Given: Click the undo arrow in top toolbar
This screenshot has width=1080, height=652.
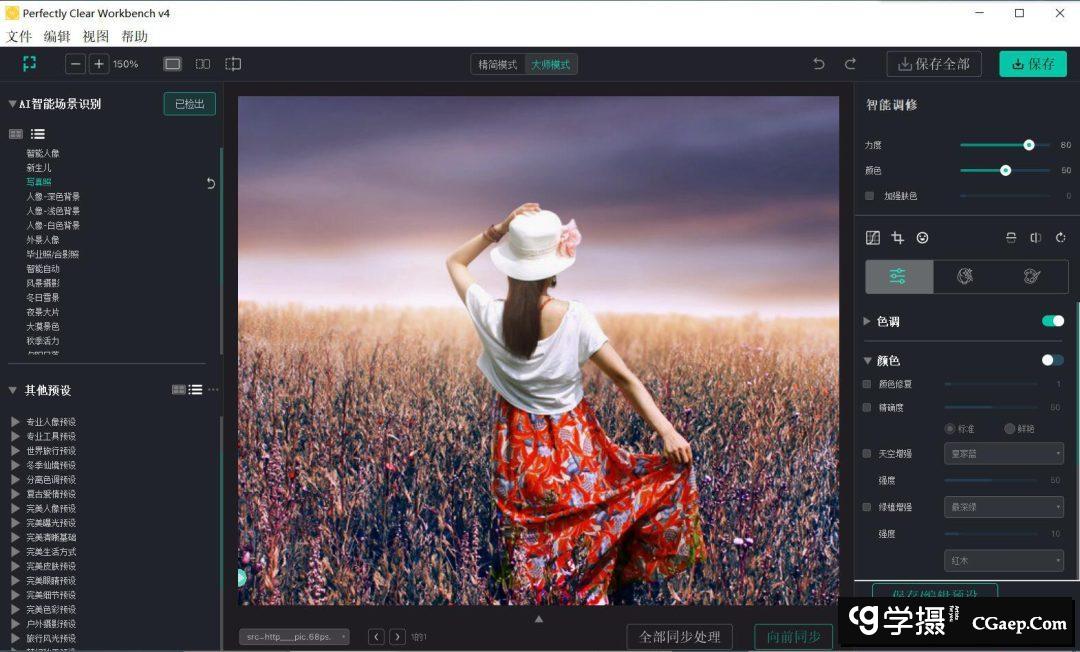Looking at the screenshot, I should 819,64.
